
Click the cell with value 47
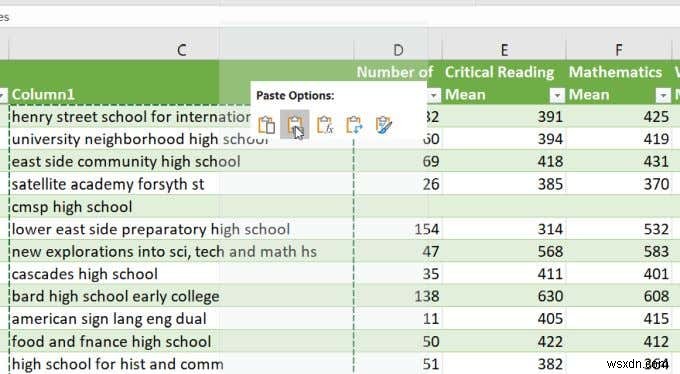point(398,252)
